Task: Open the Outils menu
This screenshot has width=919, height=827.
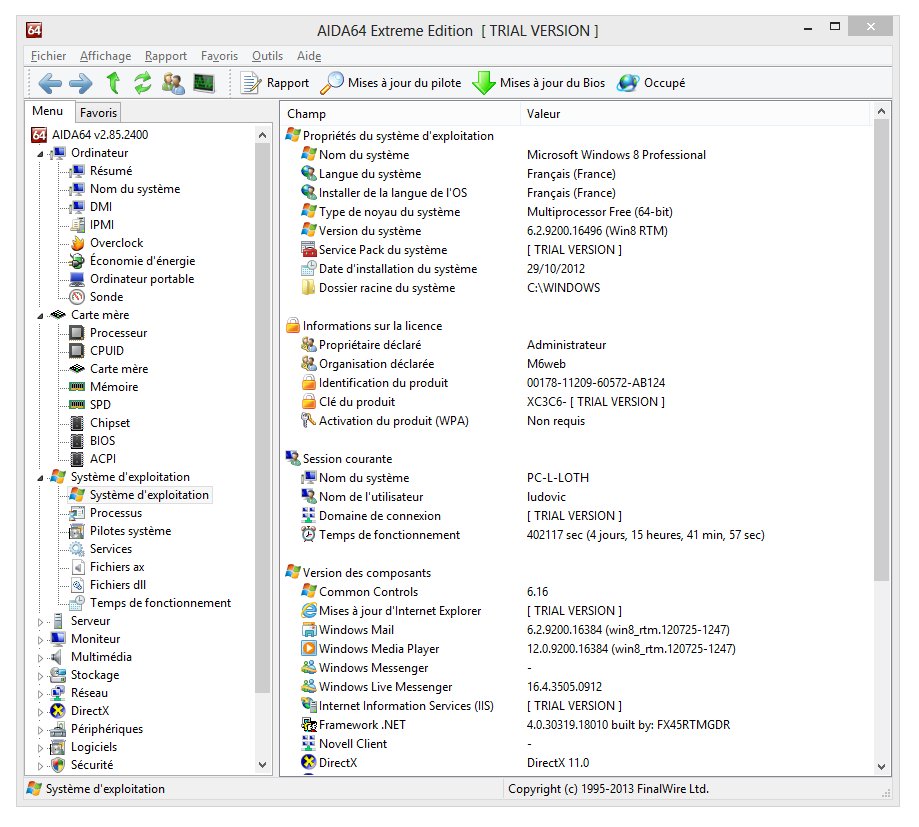Action: [267, 56]
